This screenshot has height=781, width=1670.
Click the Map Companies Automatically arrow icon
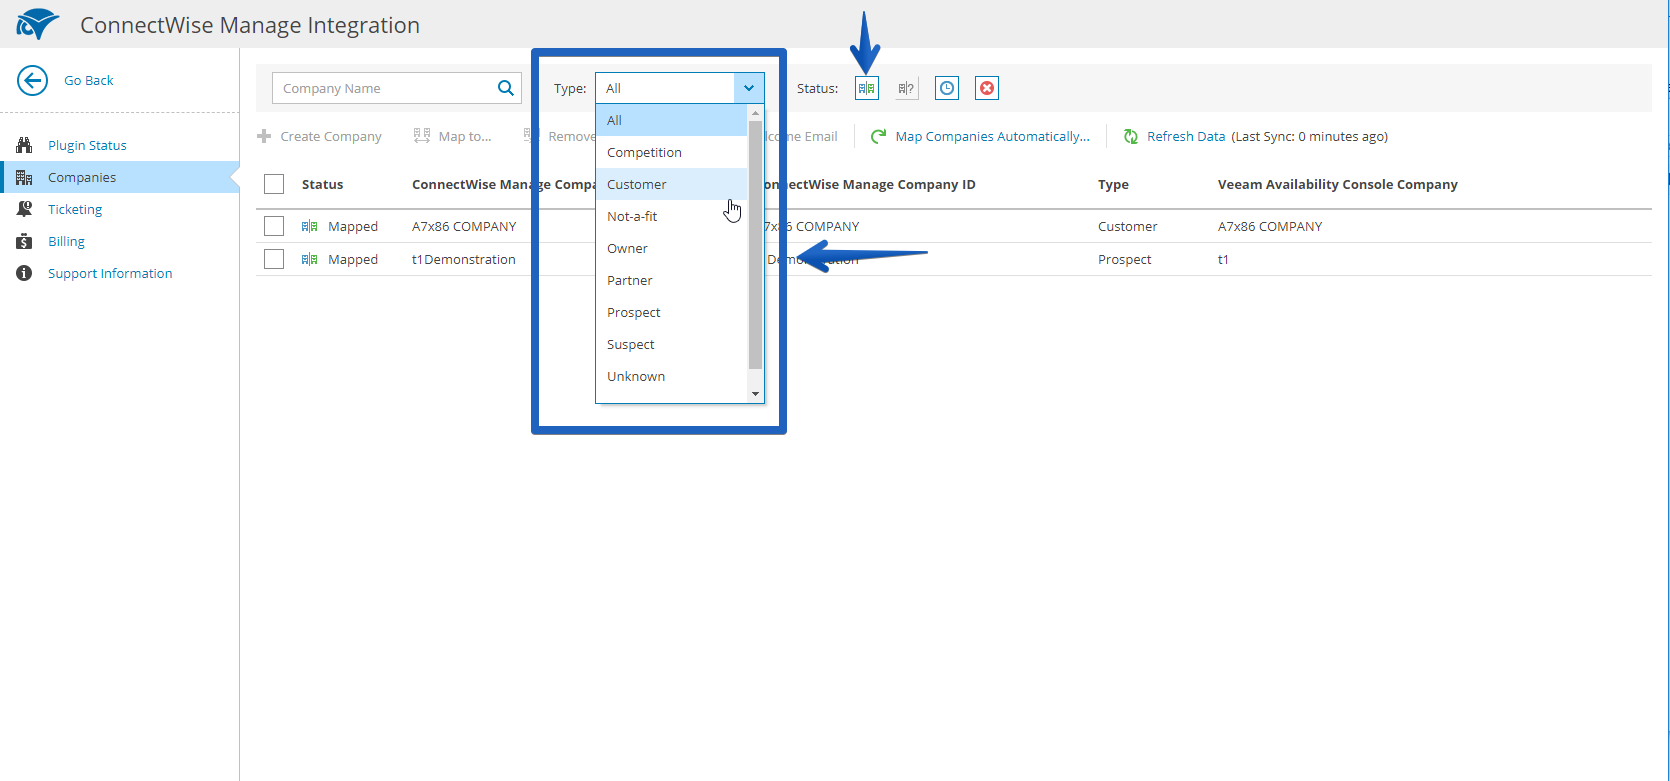click(x=879, y=136)
